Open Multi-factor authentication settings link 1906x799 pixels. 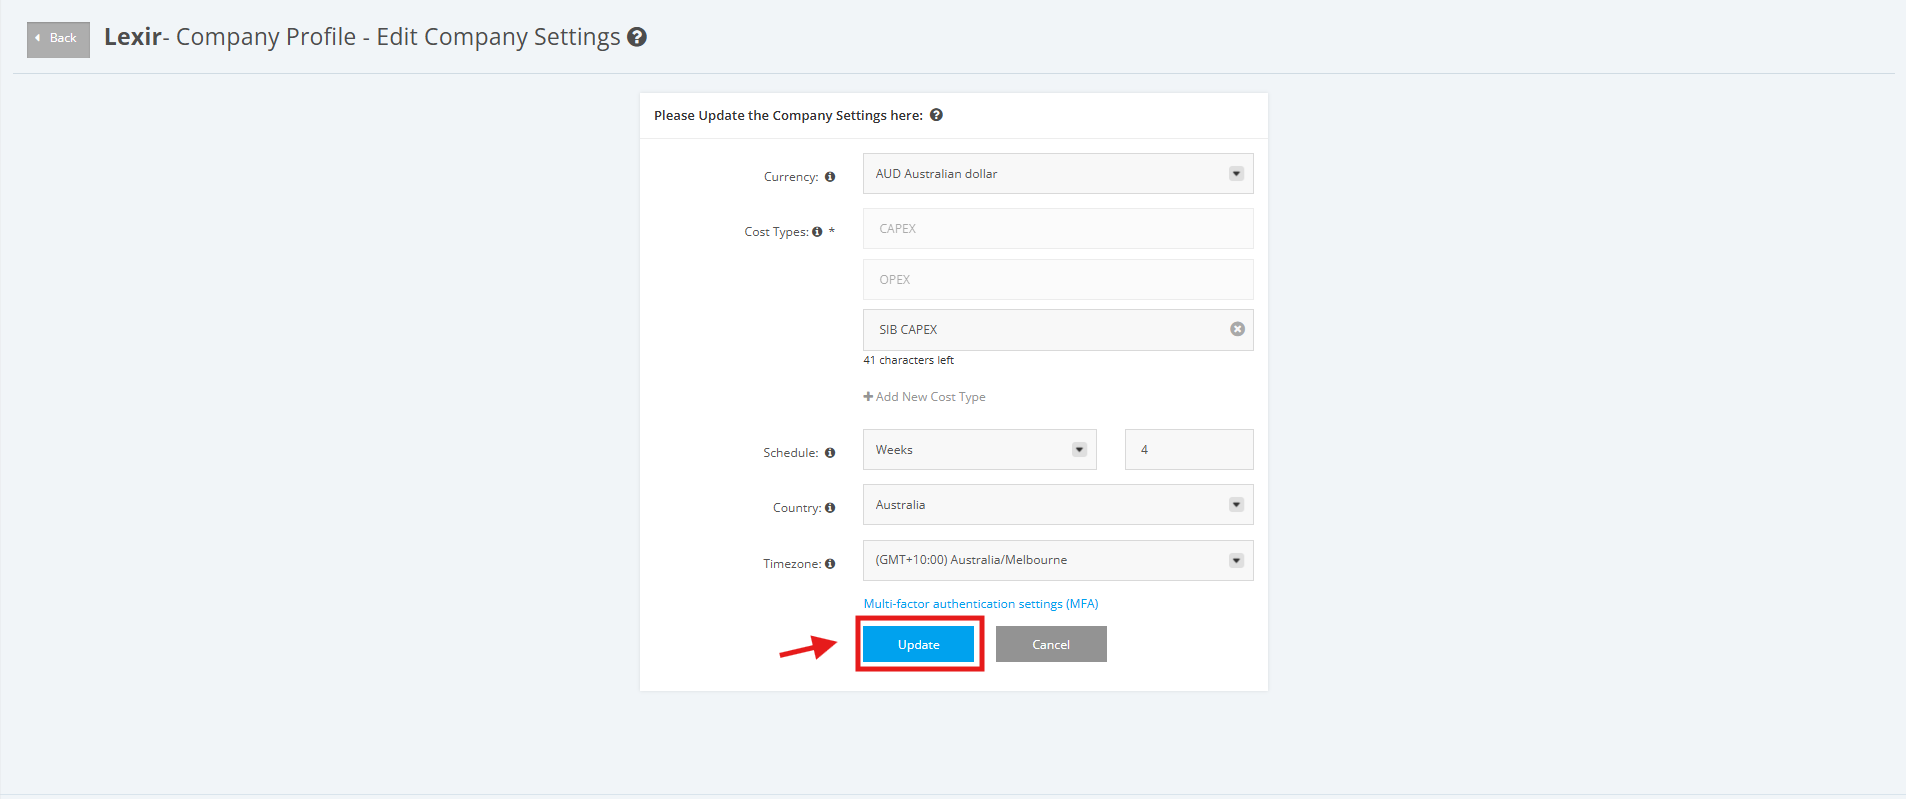coord(981,604)
